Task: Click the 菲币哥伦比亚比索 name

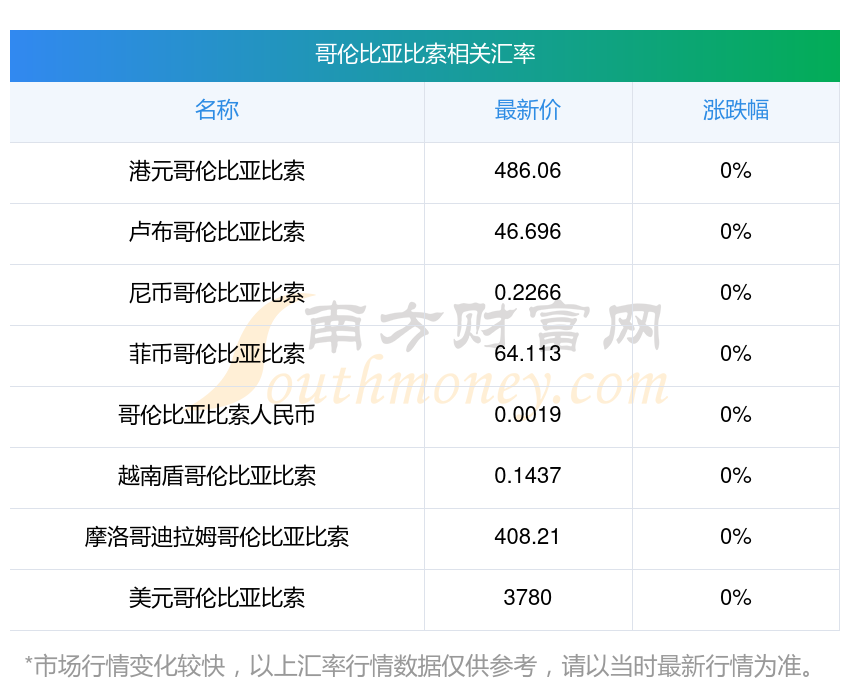Action: point(217,354)
